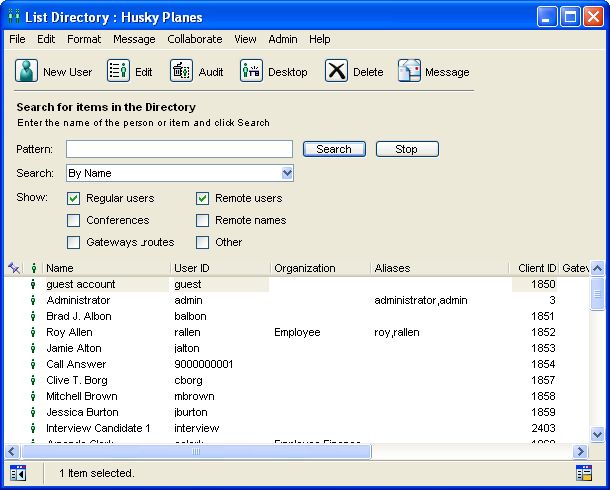
Task: Disable the Remote users checkbox
Action: coord(203,198)
